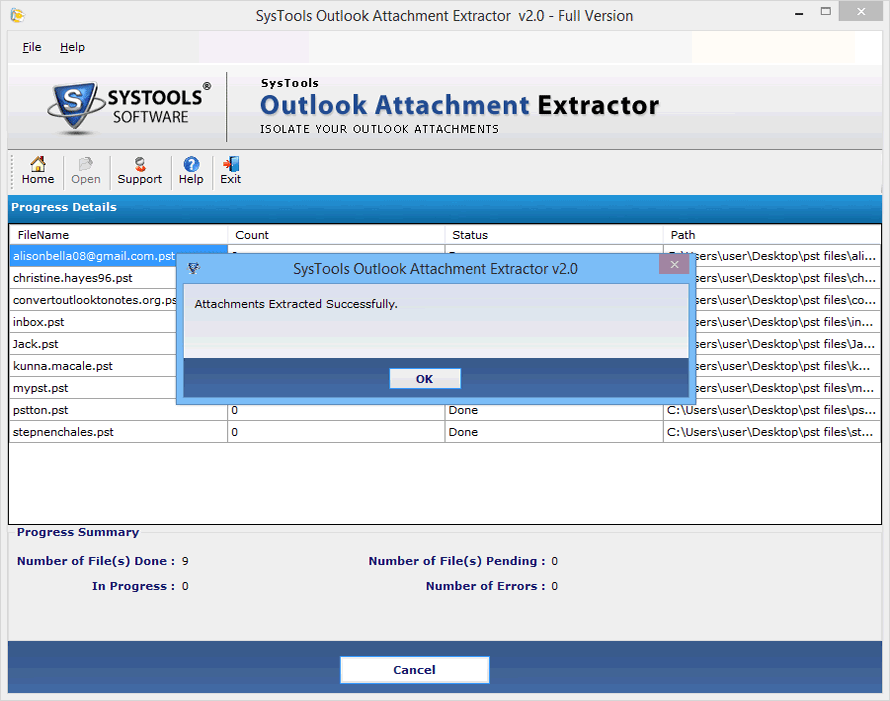Click the path cell for pstton.pst
The height and width of the screenshot is (701, 890).
pos(772,410)
